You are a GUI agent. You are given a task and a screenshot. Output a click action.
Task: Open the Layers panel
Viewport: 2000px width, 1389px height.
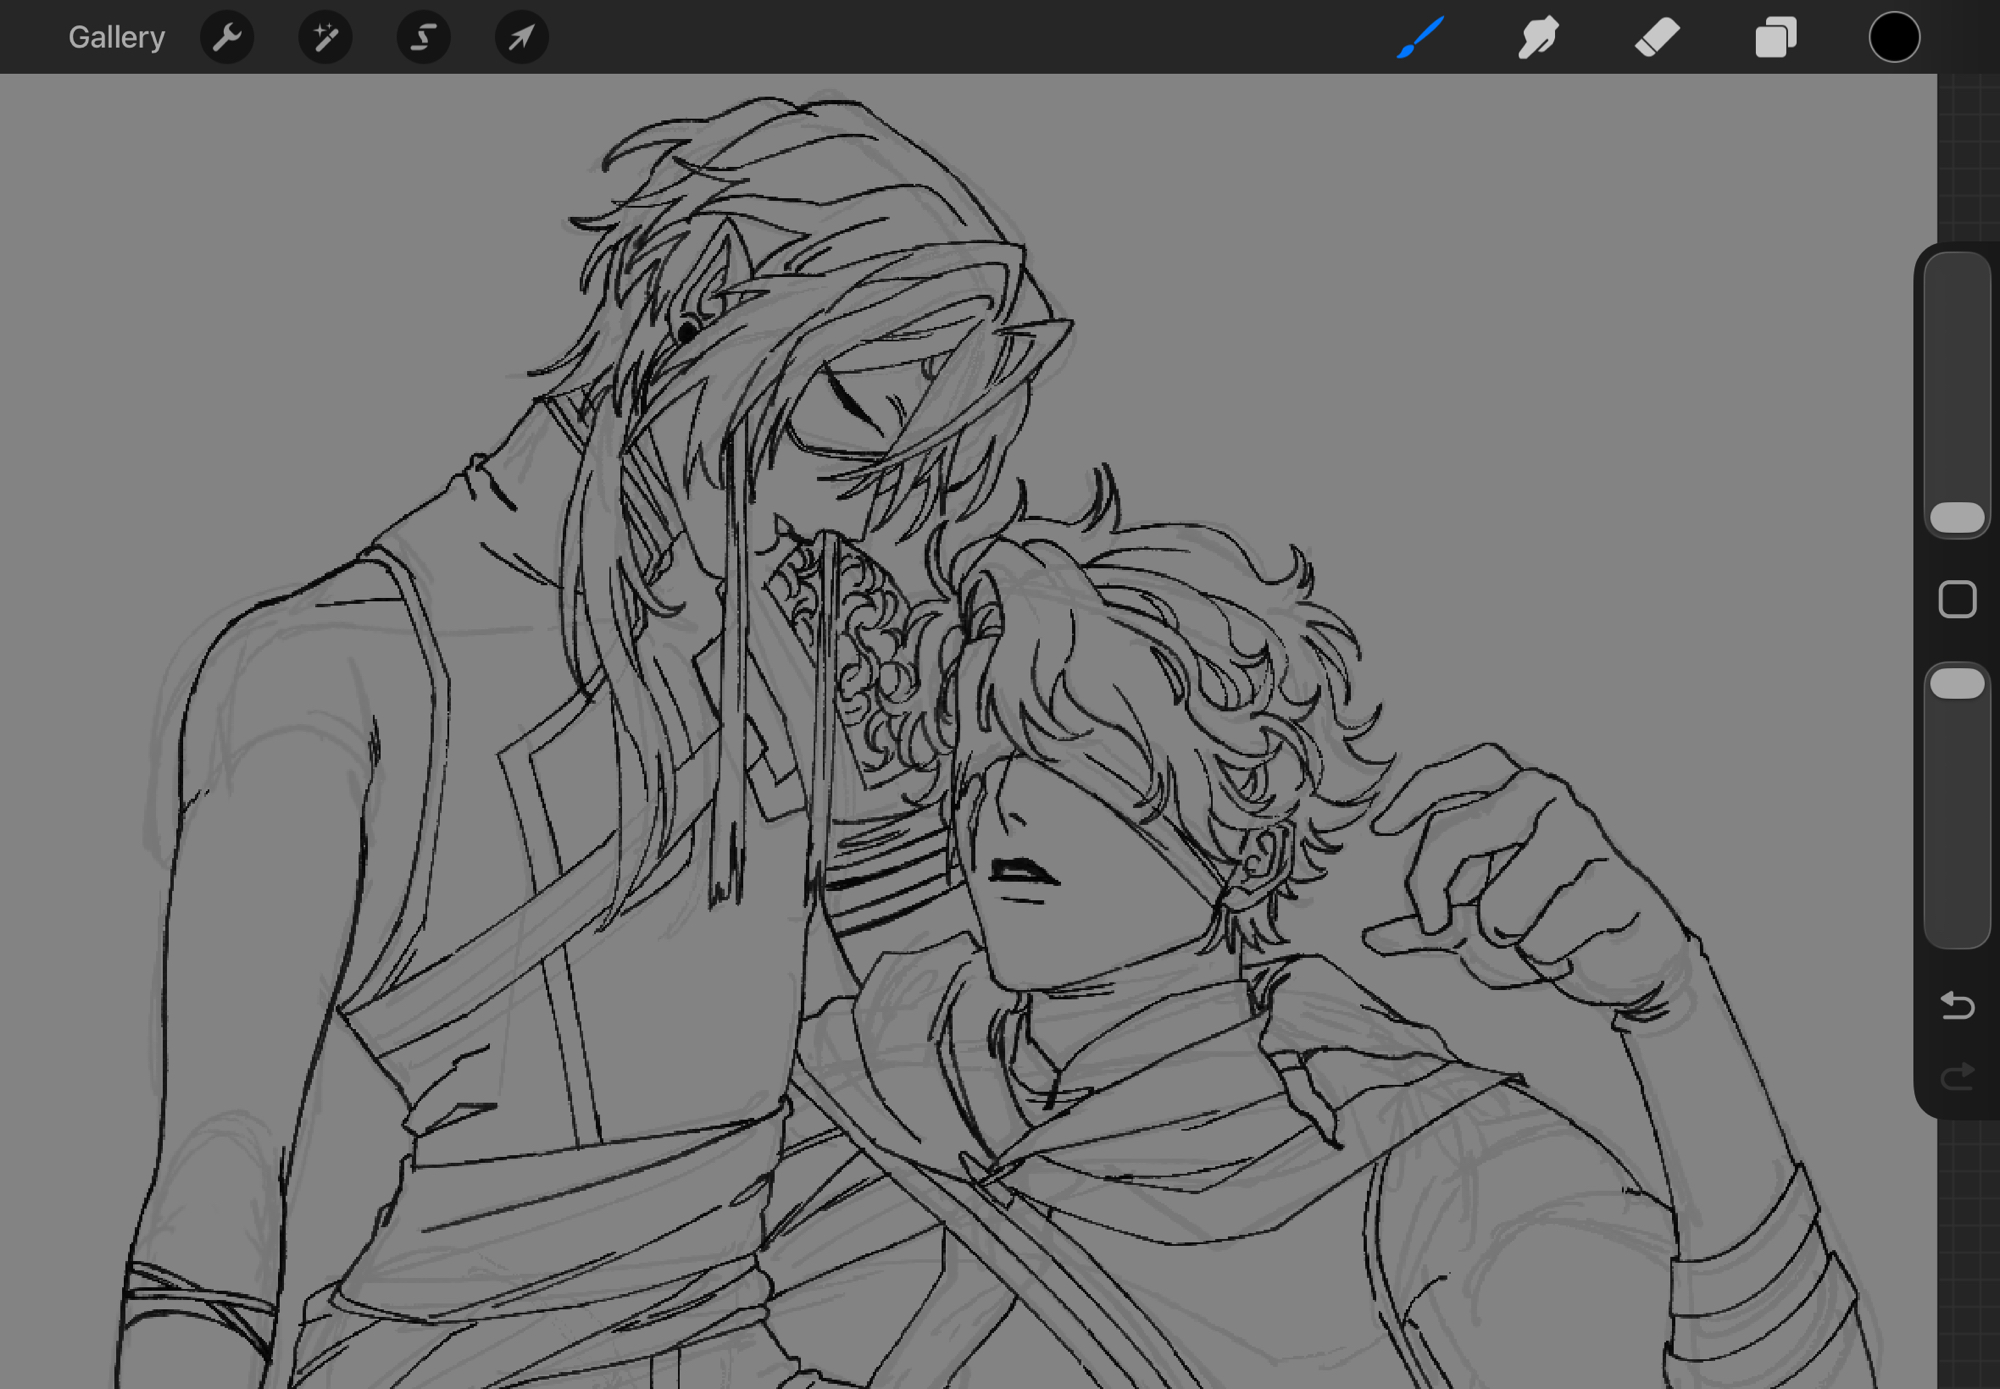[1776, 38]
